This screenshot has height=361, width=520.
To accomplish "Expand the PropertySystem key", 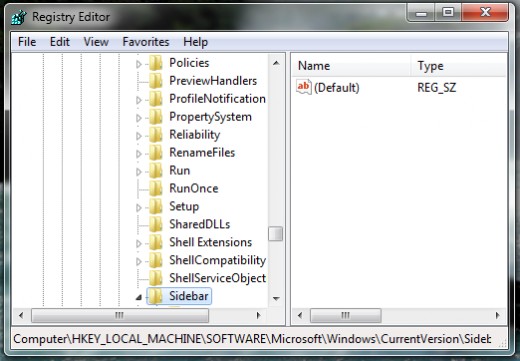I will pos(139,118).
